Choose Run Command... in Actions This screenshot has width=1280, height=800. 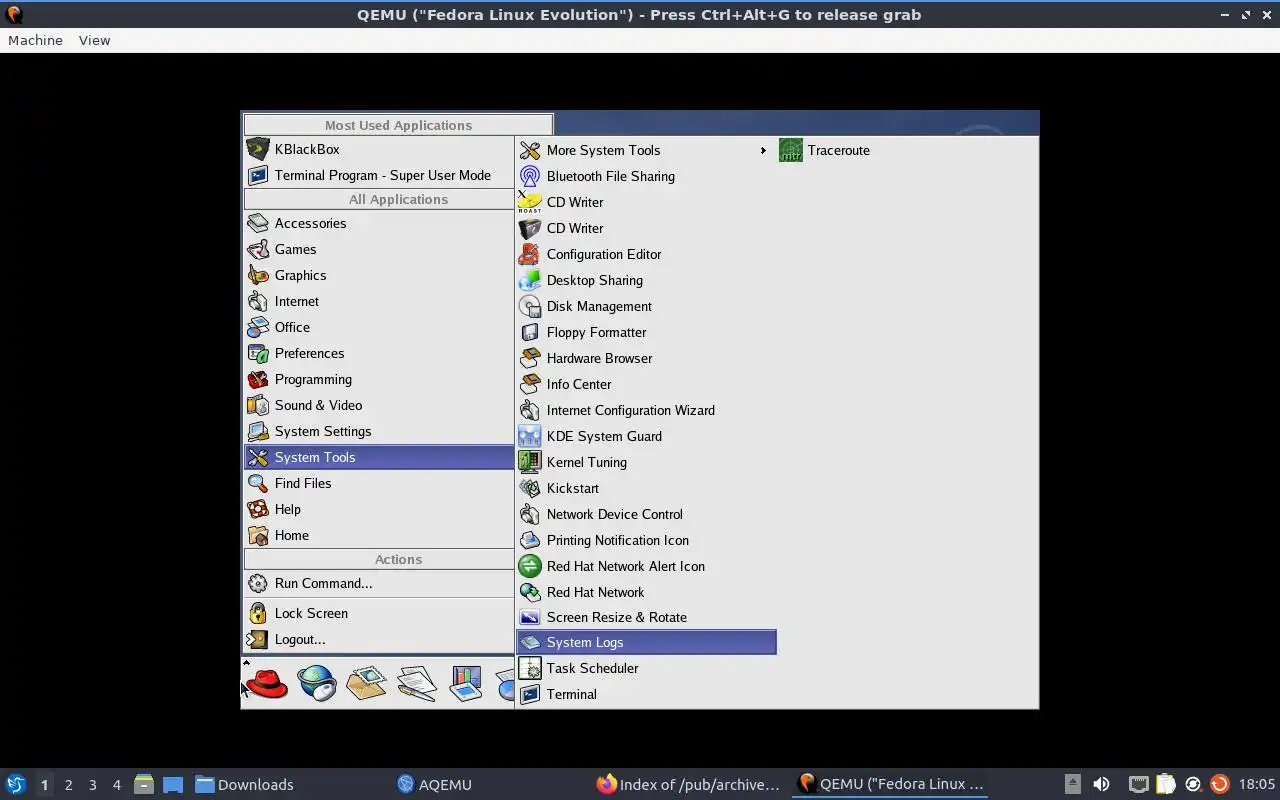point(379,583)
